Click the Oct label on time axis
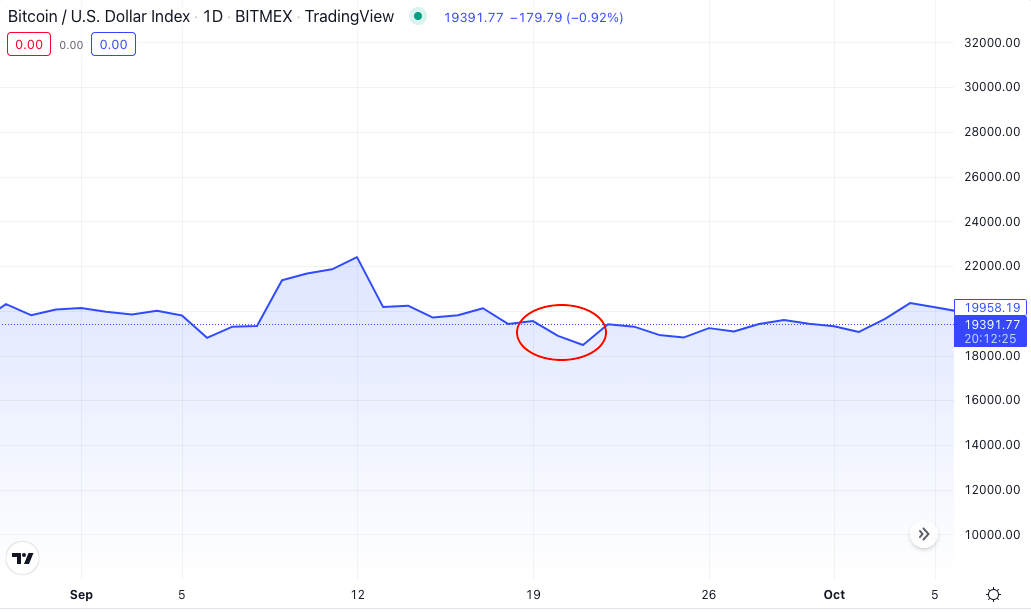1031x612 pixels. coord(834,594)
